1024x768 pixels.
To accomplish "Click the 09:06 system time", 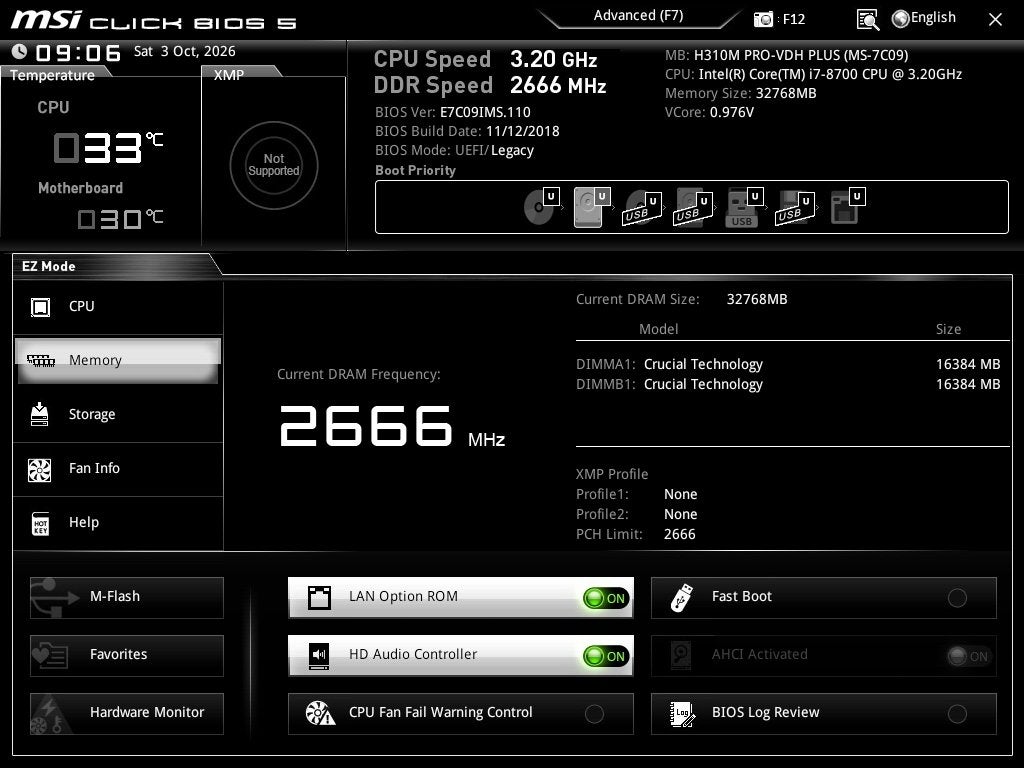I will click(78, 52).
